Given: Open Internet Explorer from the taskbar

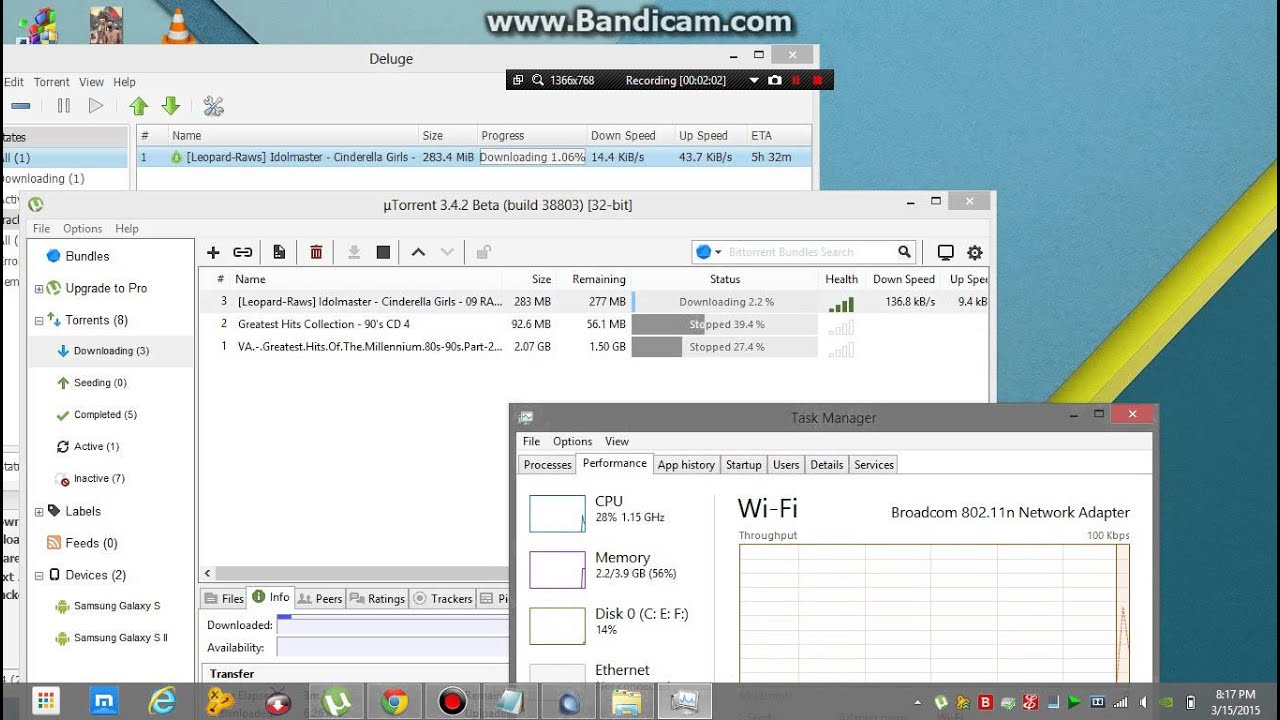Looking at the screenshot, I should (161, 702).
